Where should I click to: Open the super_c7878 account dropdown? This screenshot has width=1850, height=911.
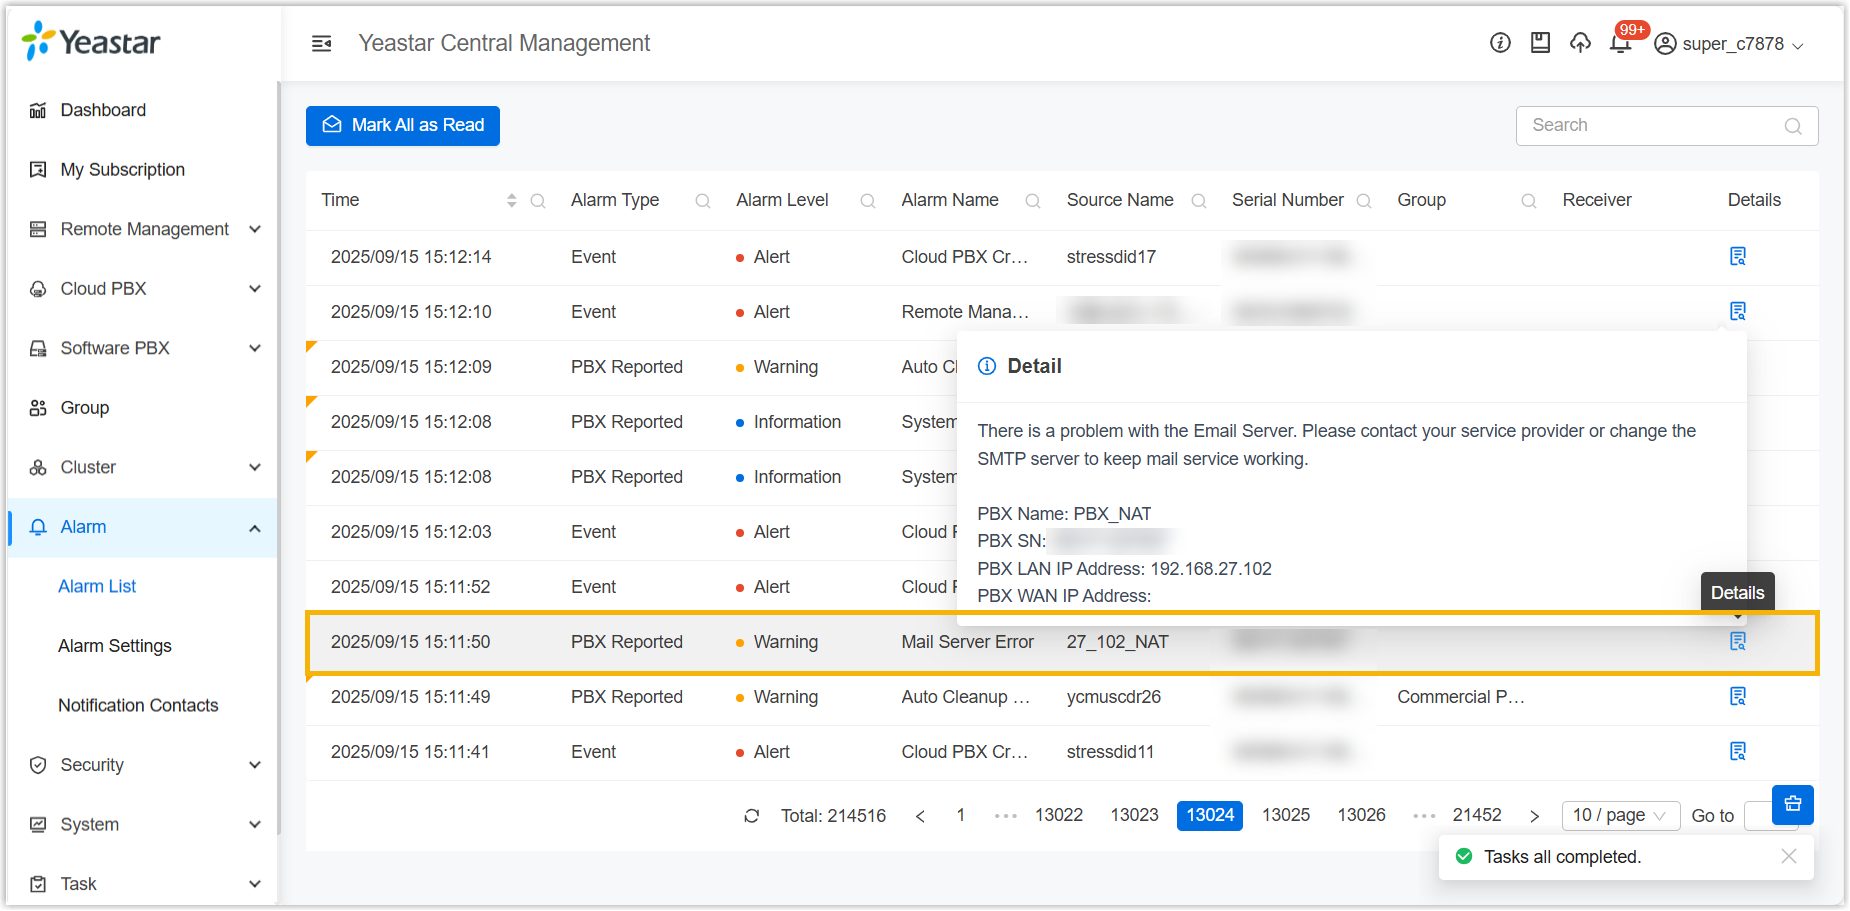[1730, 44]
